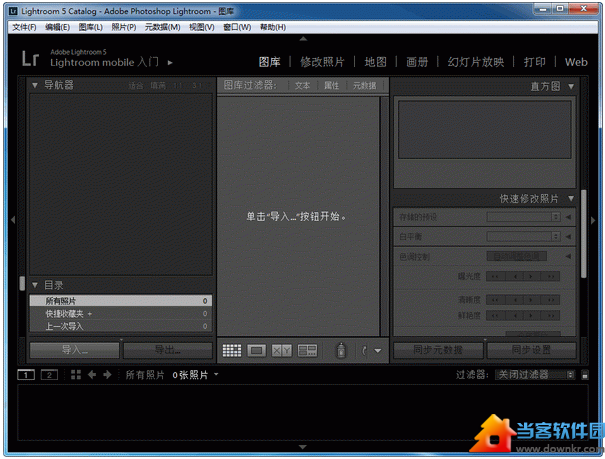Click the 导入... button
Screen dimensions: 605x459
74,350
